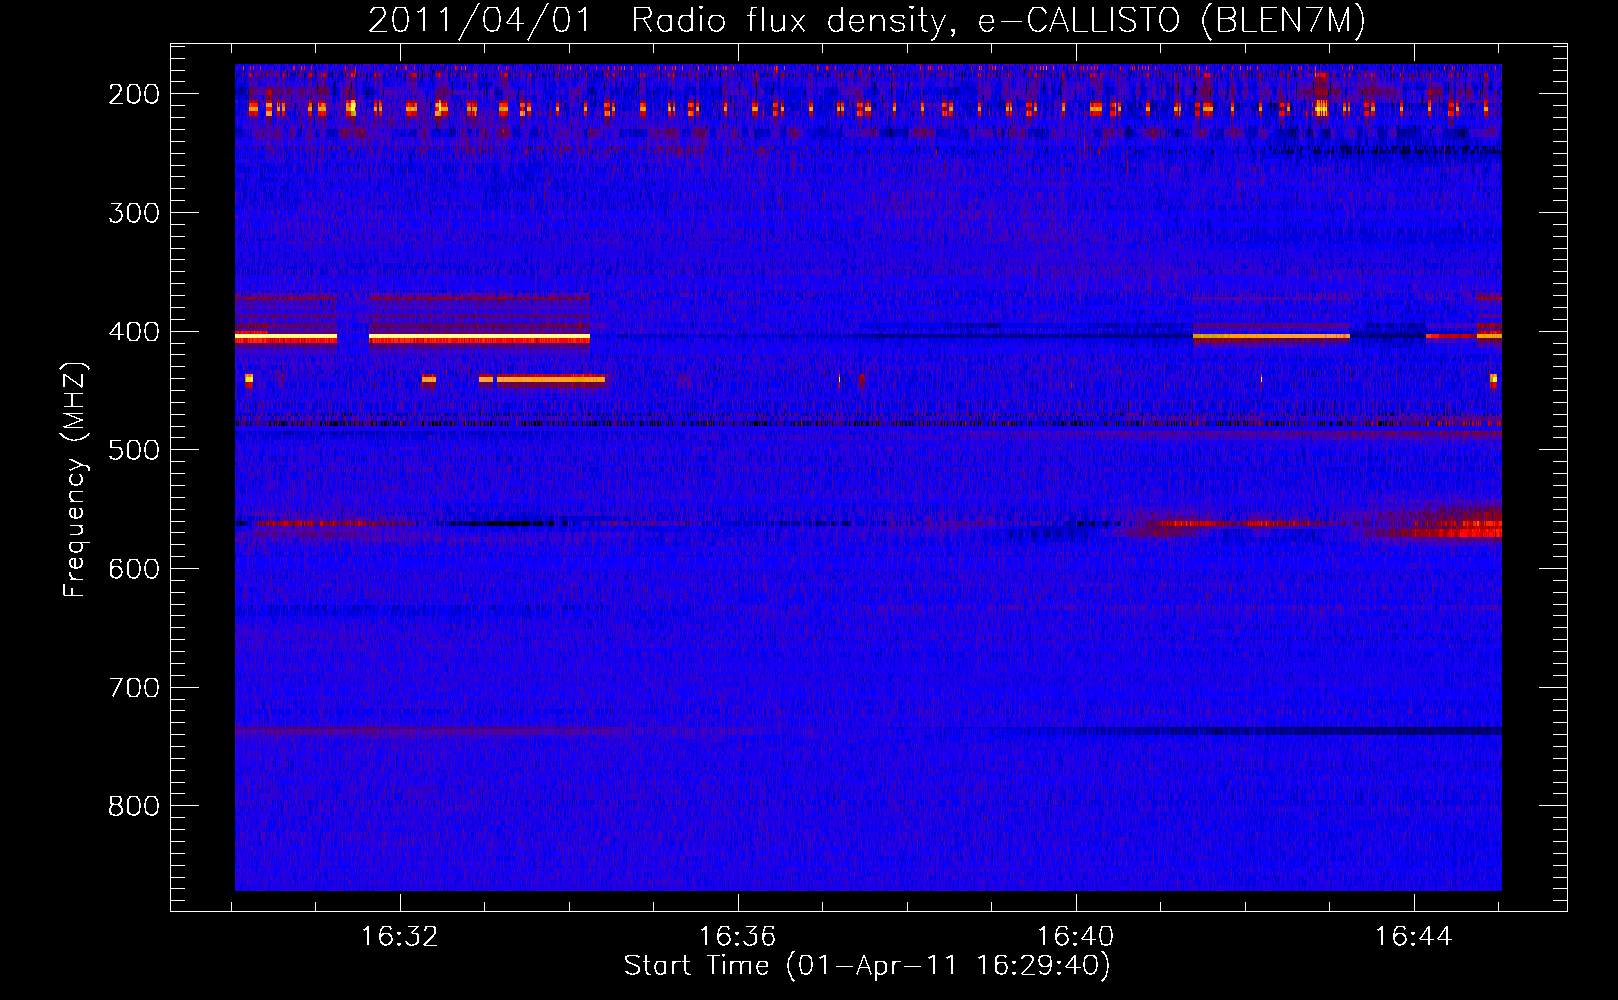1618x1000 pixels.
Task: Click the 400 frequency tick label
Action: 134,332
